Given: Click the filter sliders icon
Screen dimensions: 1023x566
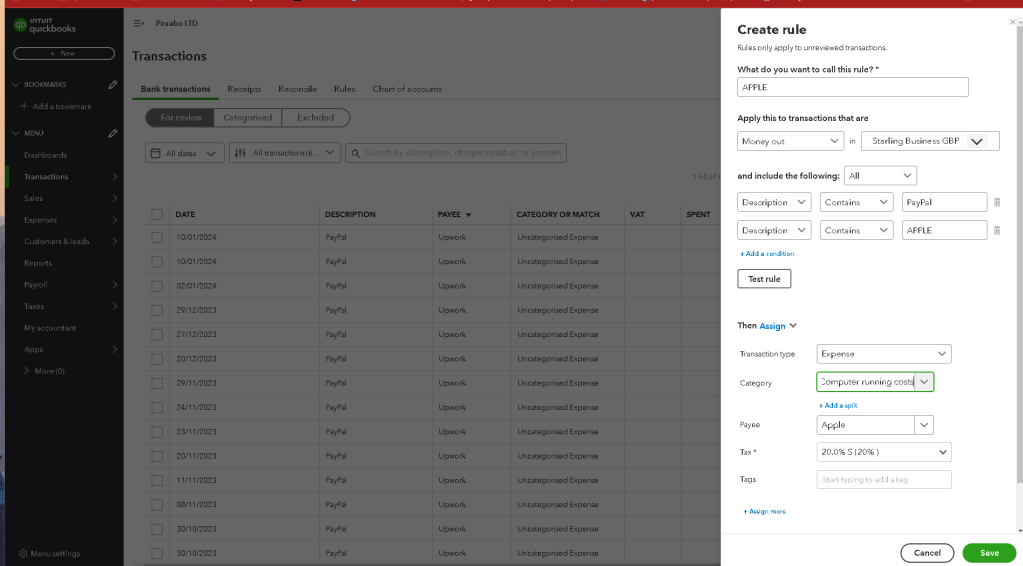Looking at the screenshot, I should tap(240, 153).
